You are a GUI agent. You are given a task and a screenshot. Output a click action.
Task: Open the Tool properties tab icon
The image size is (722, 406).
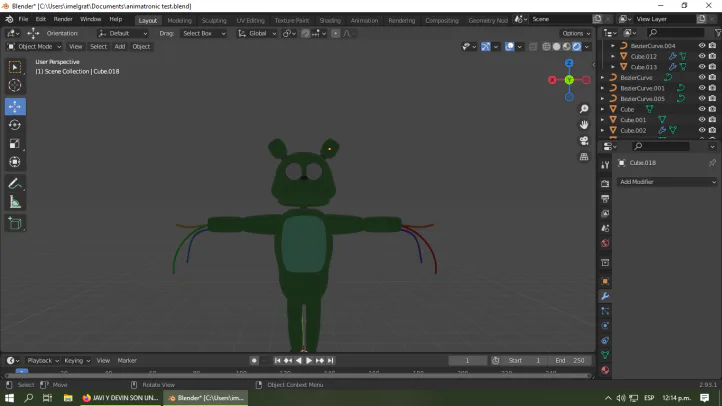(605, 165)
